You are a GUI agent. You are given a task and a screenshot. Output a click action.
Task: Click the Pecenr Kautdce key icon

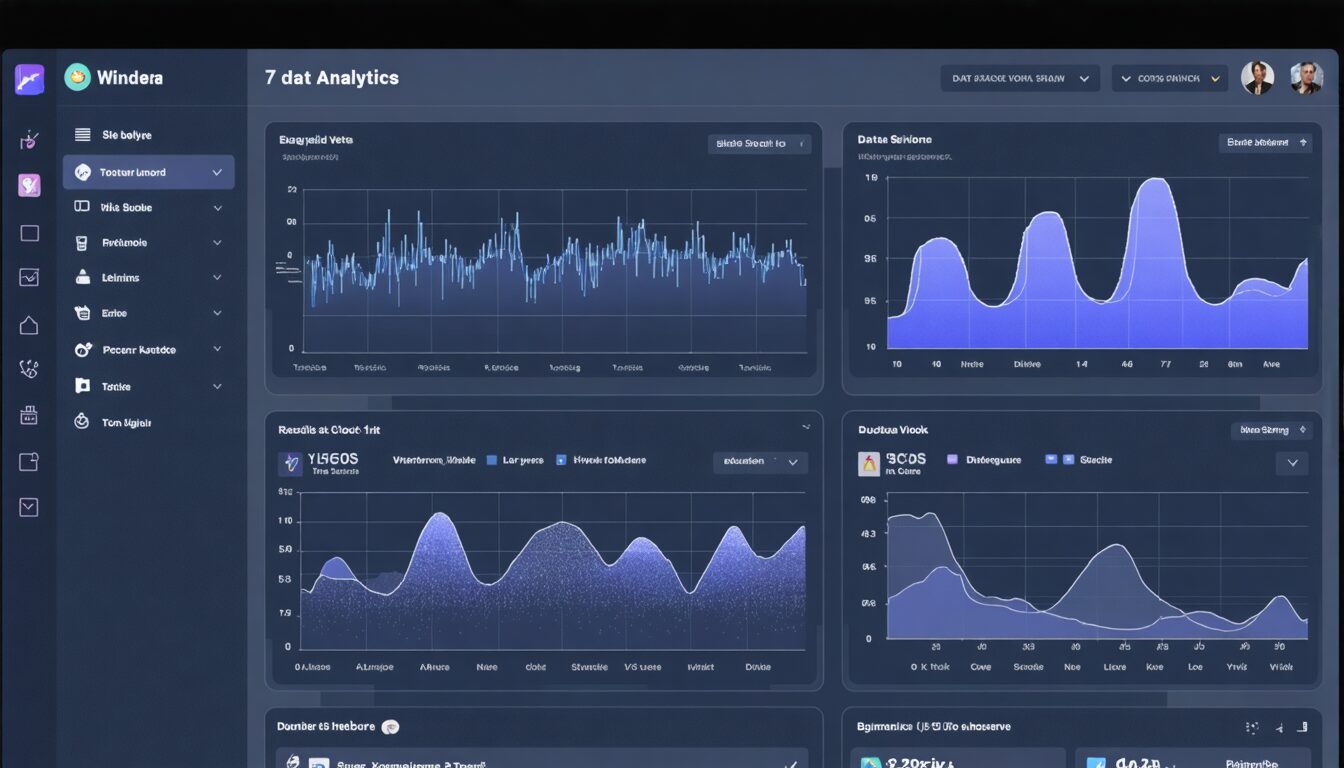[83, 350]
